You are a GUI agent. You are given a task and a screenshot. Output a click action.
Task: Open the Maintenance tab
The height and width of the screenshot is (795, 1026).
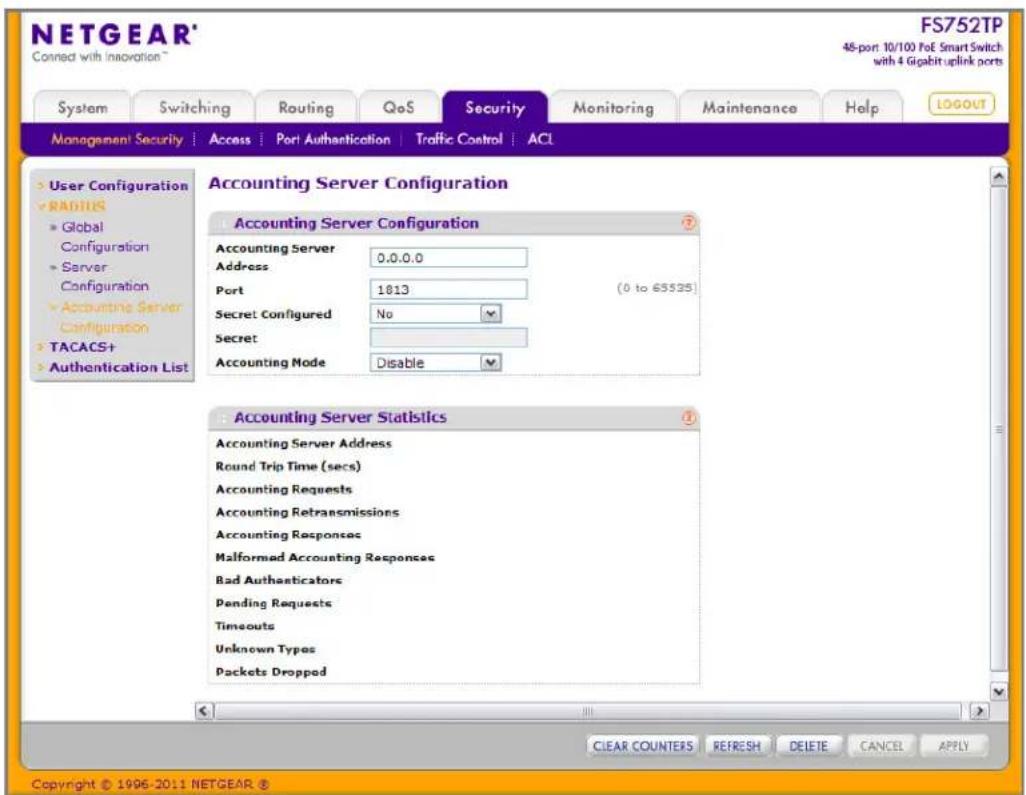click(x=749, y=108)
